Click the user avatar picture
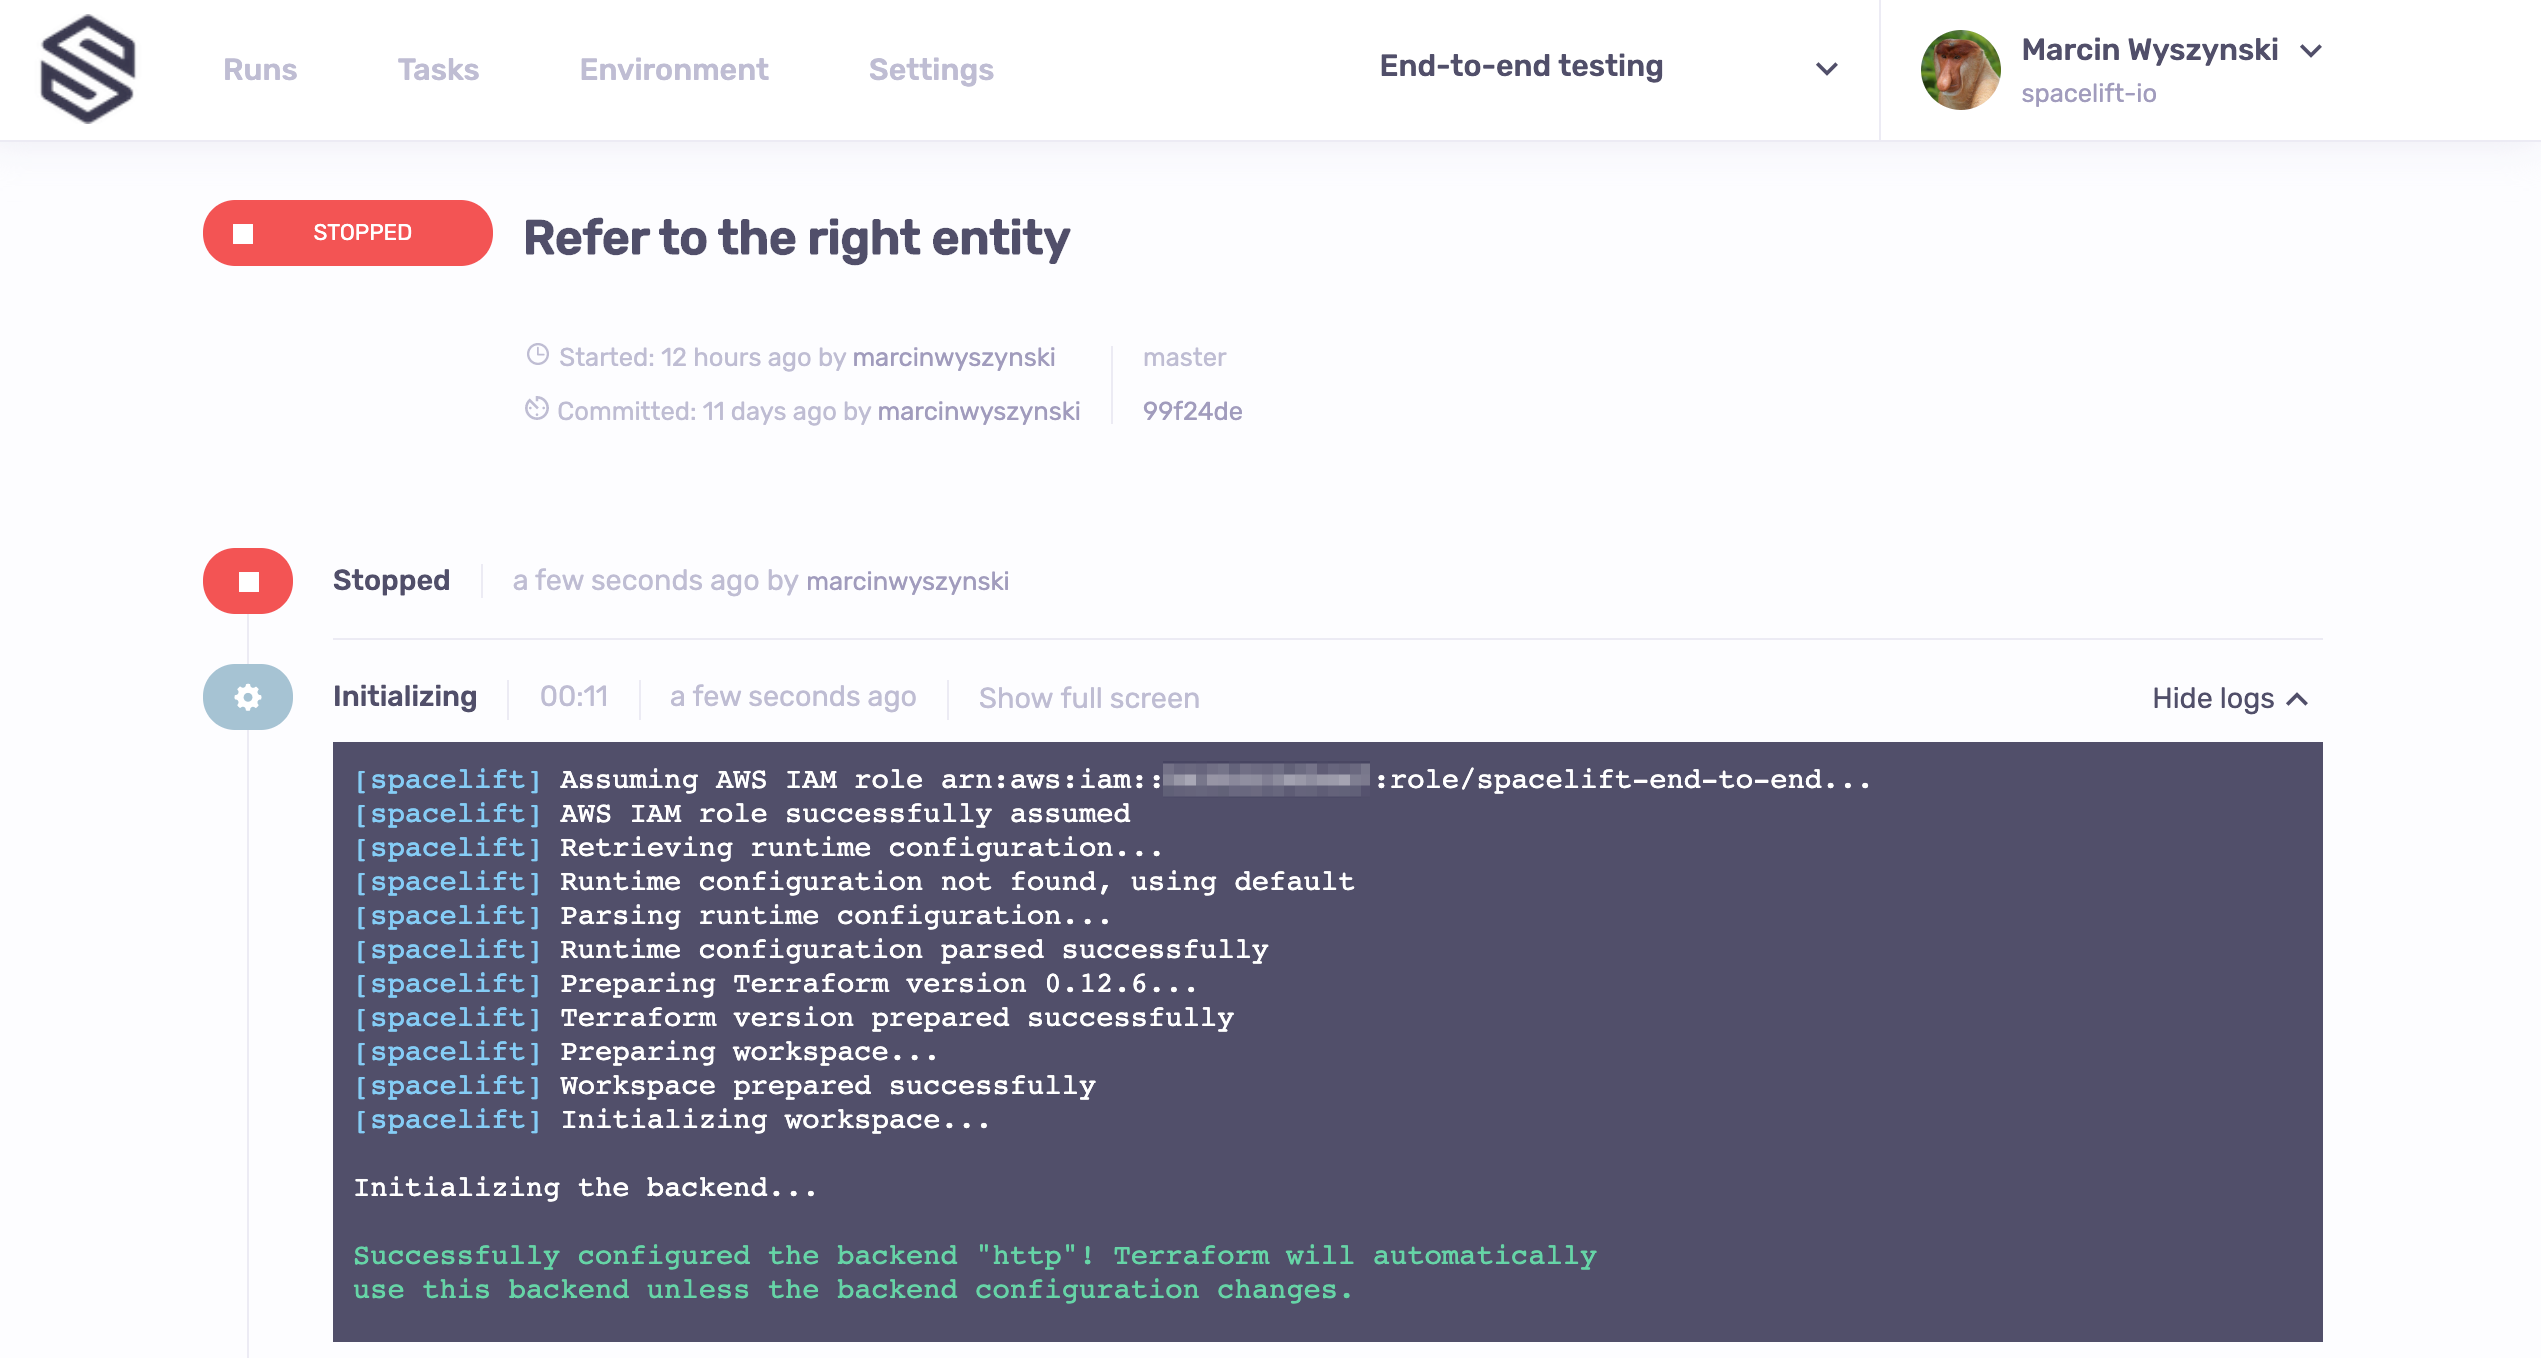This screenshot has height=1358, width=2541. pos(1959,69)
